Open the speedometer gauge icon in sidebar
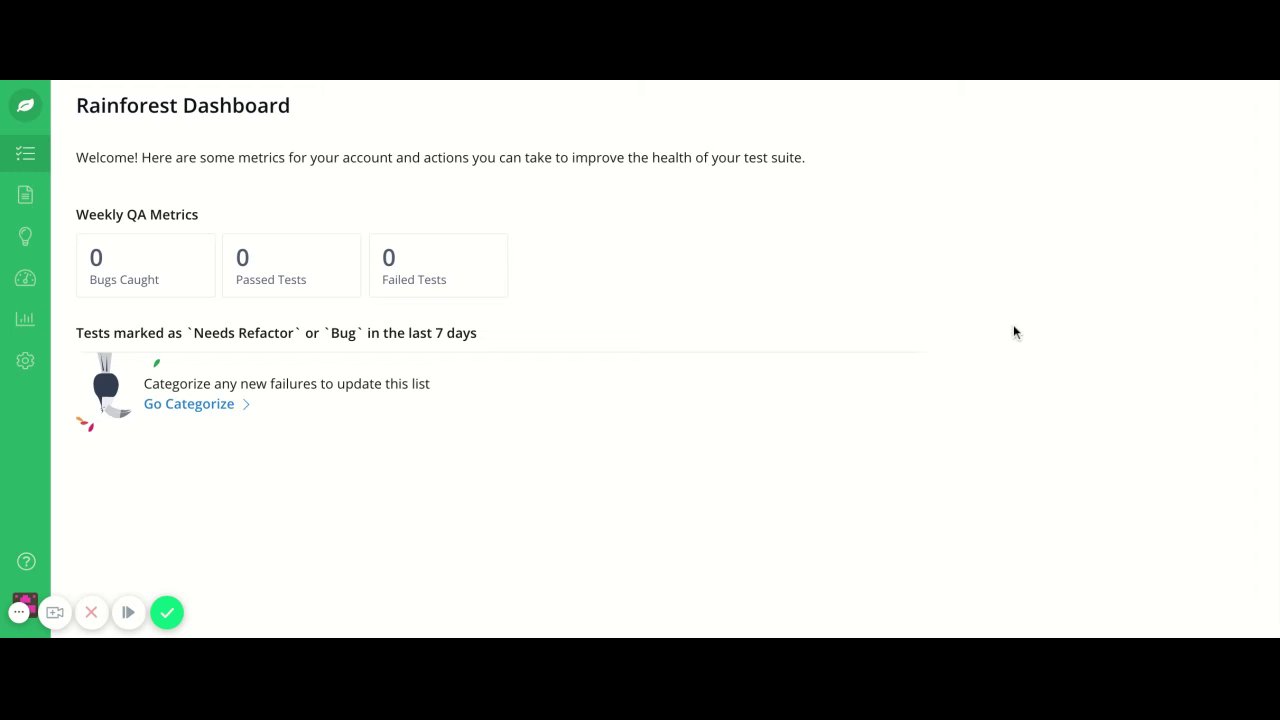Screen dimensions: 1280x720 click(25, 278)
